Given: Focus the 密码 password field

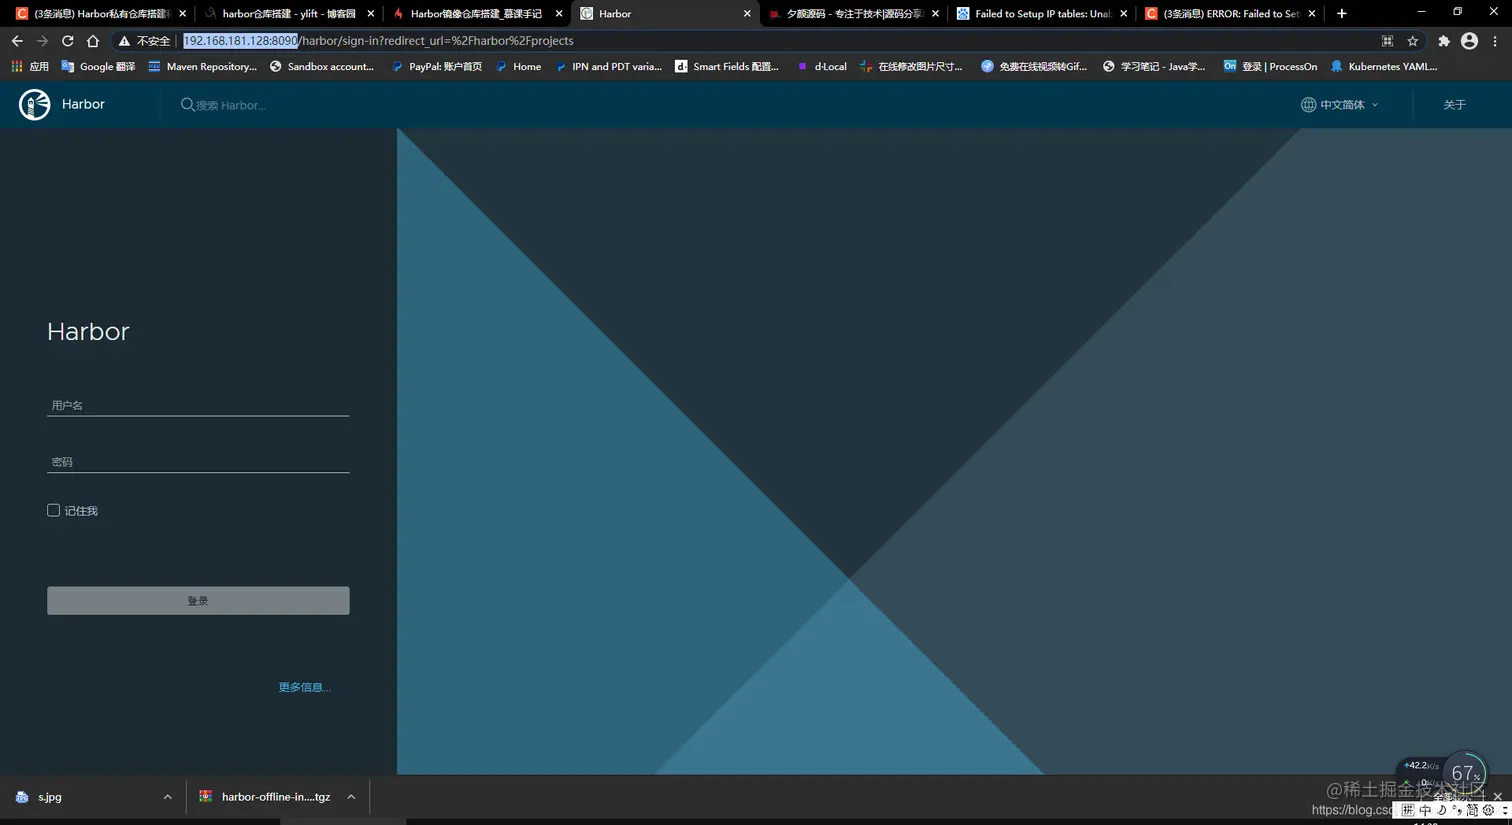Looking at the screenshot, I should (198, 462).
